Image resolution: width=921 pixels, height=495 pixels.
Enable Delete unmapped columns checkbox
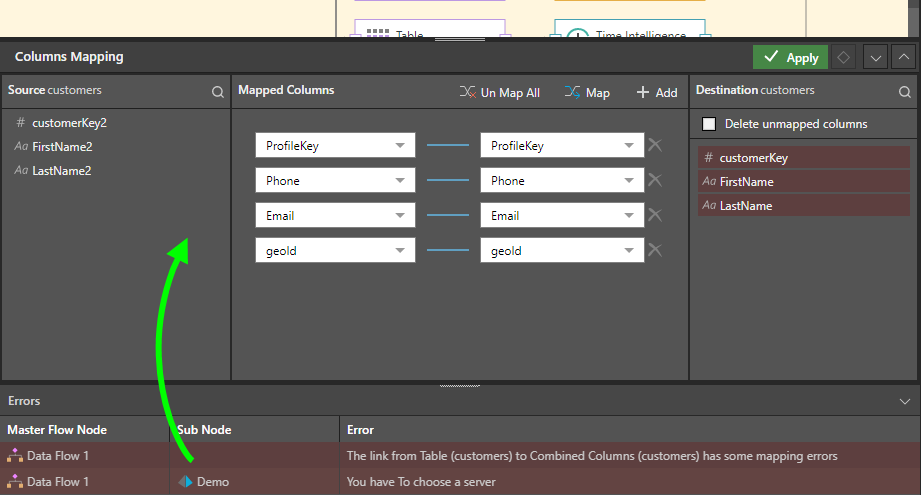click(709, 124)
